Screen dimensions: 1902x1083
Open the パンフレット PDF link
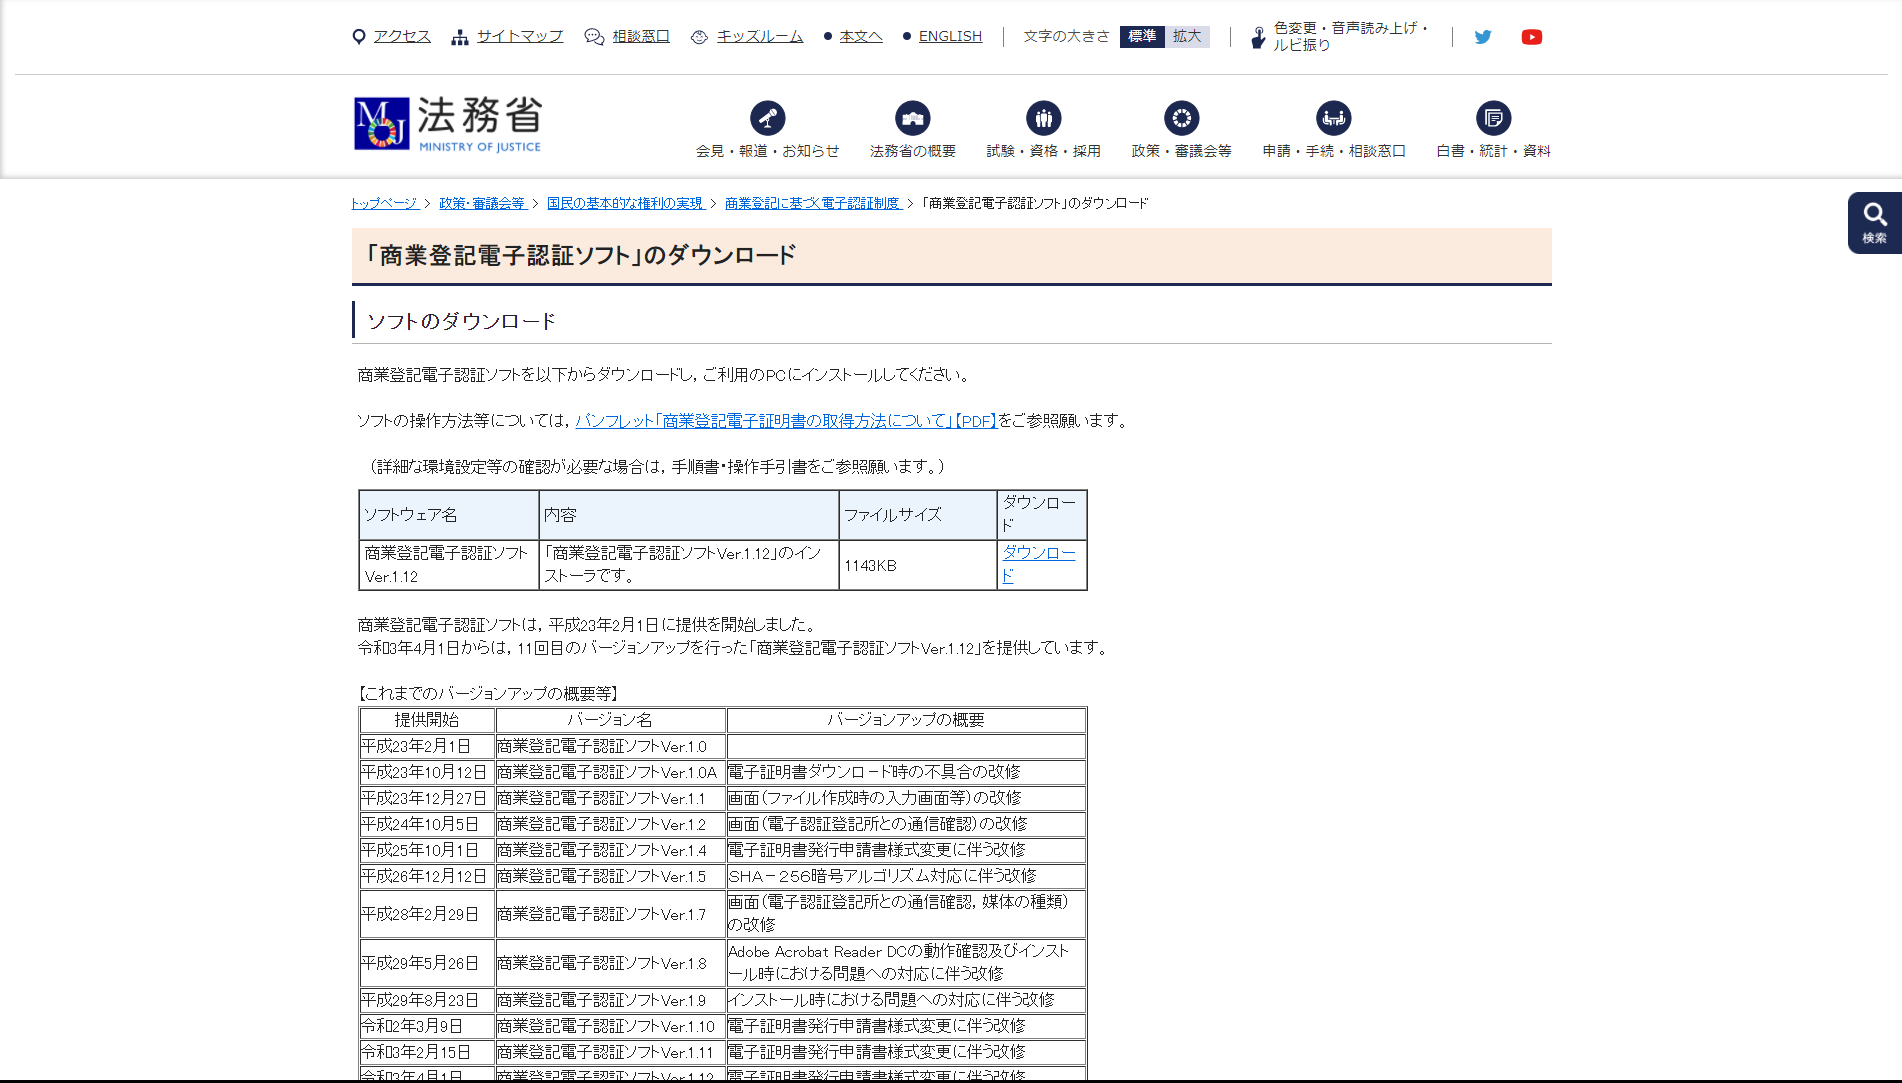click(x=785, y=421)
